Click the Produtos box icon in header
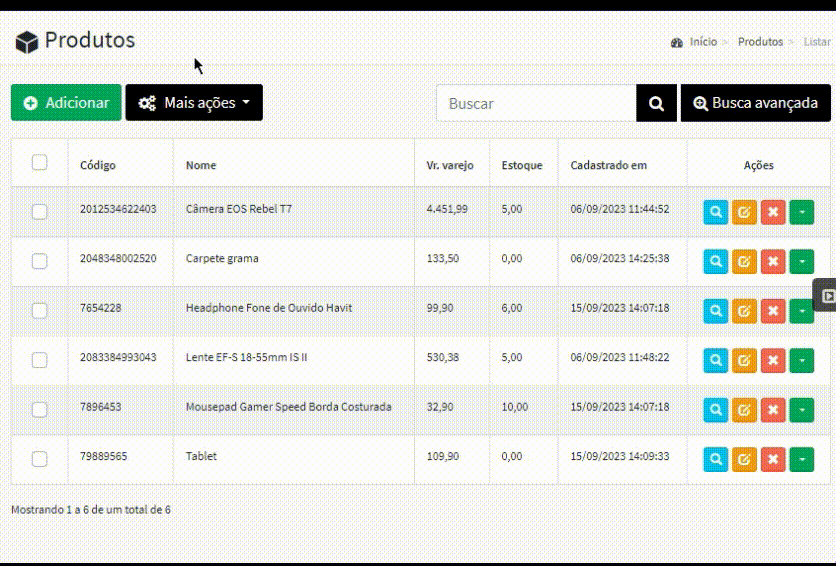 pos(27,42)
